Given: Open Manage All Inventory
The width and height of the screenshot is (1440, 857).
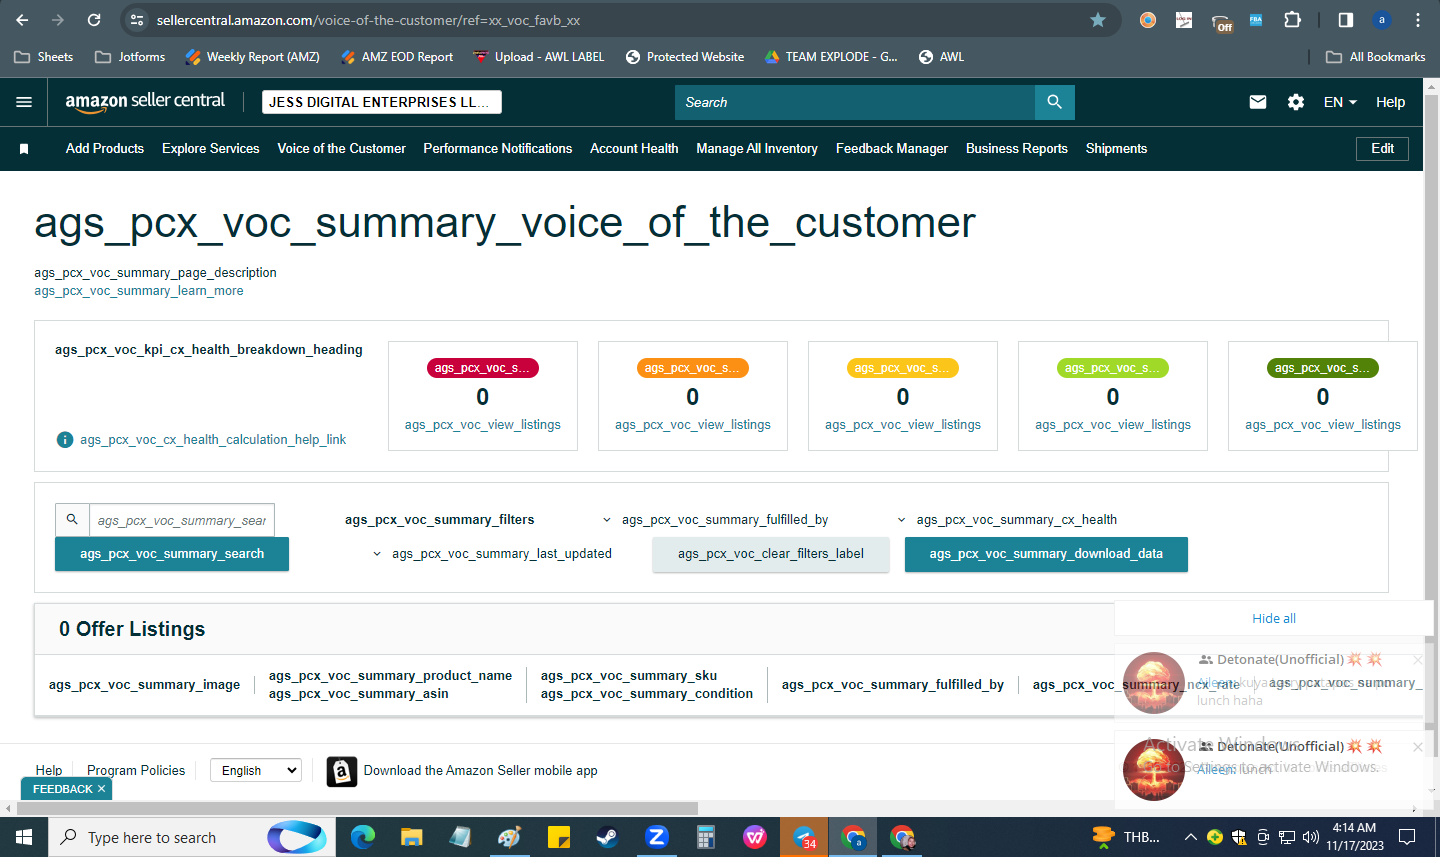Looking at the screenshot, I should click(x=757, y=149).
